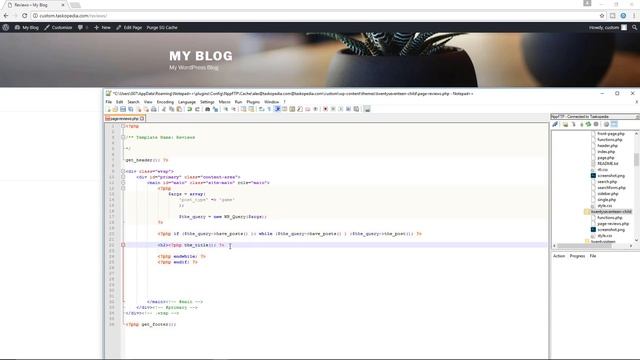Click the Redo toolbar icon
The width and height of the screenshot is (640, 360).
[197, 109]
